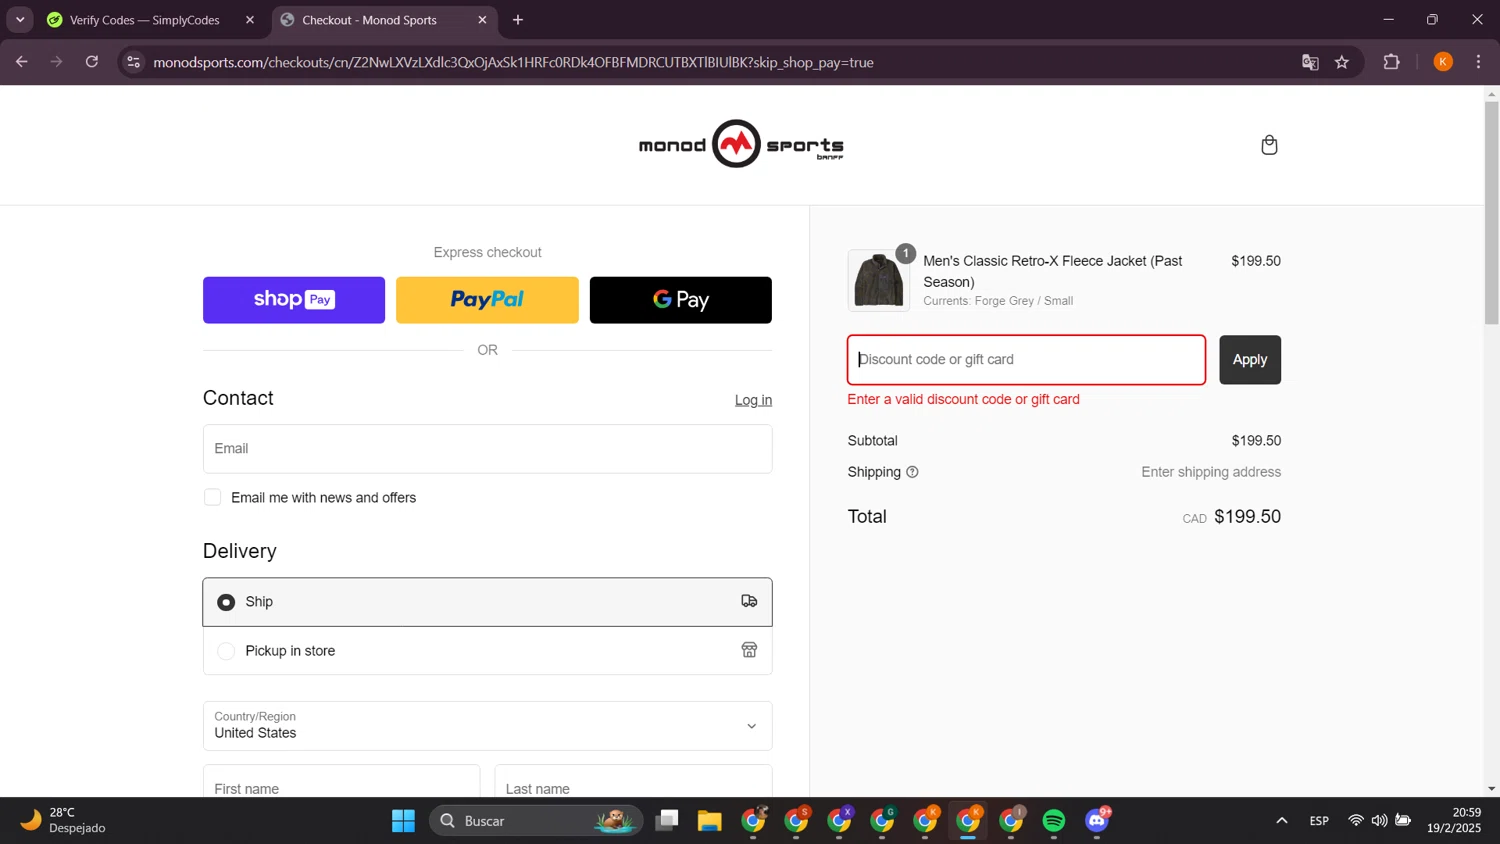Image resolution: width=1500 pixels, height=844 pixels.
Task: Select the Ship delivery option
Action: 487,602
